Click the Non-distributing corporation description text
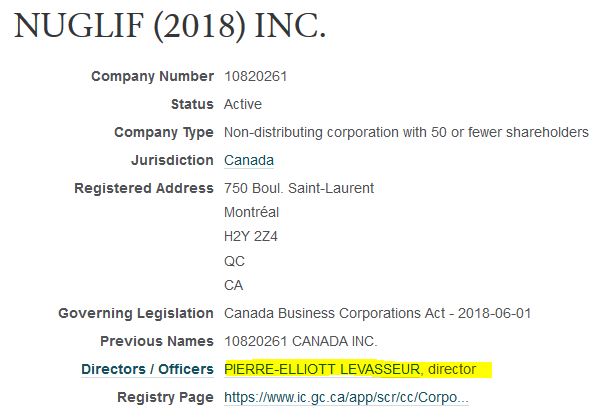This screenshot has height=420, width=610. point(406,132)
